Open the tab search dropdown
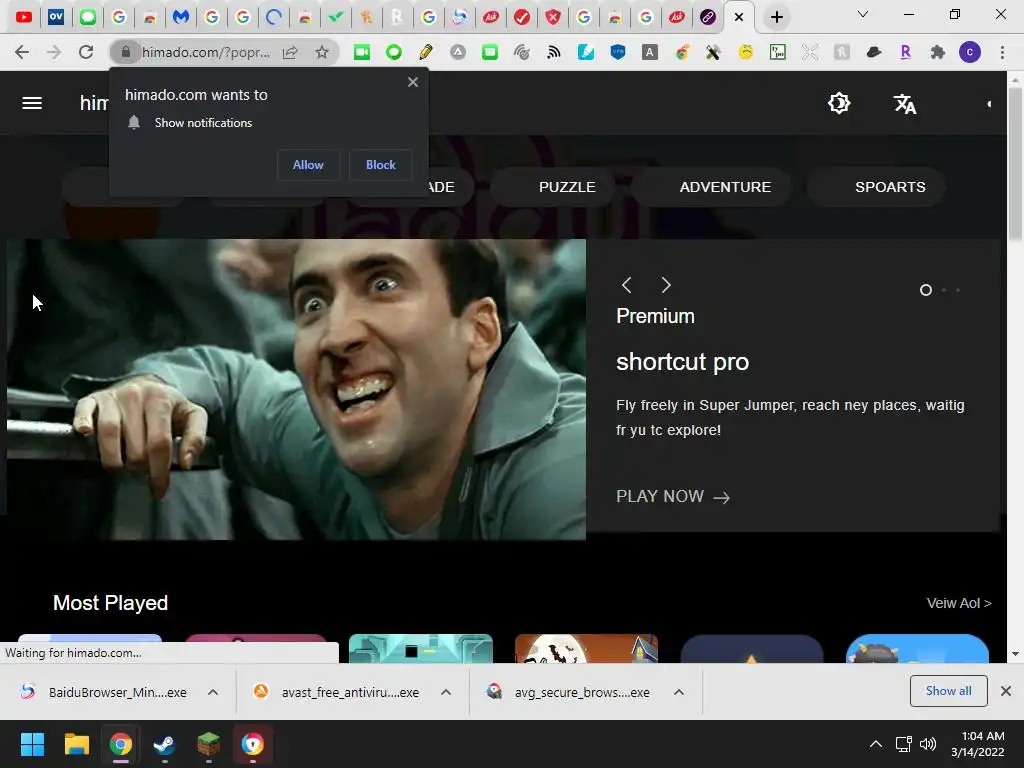Screen dimensions: 1024x768 [x=863, y=14]
